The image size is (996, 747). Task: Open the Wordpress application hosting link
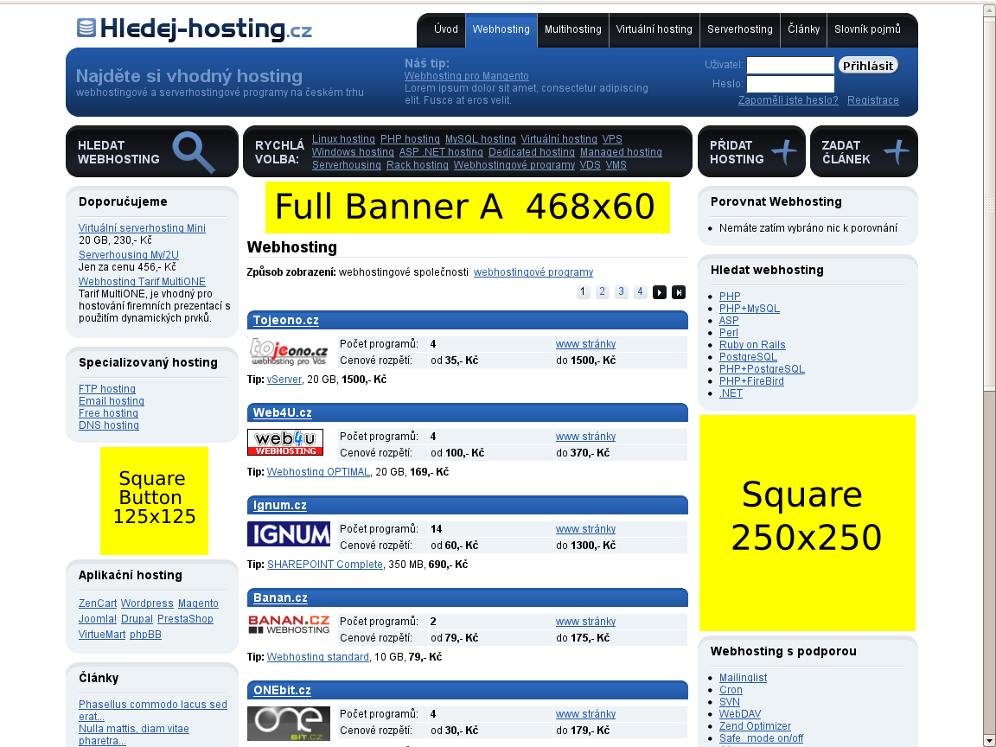click(x=147, y=603)
